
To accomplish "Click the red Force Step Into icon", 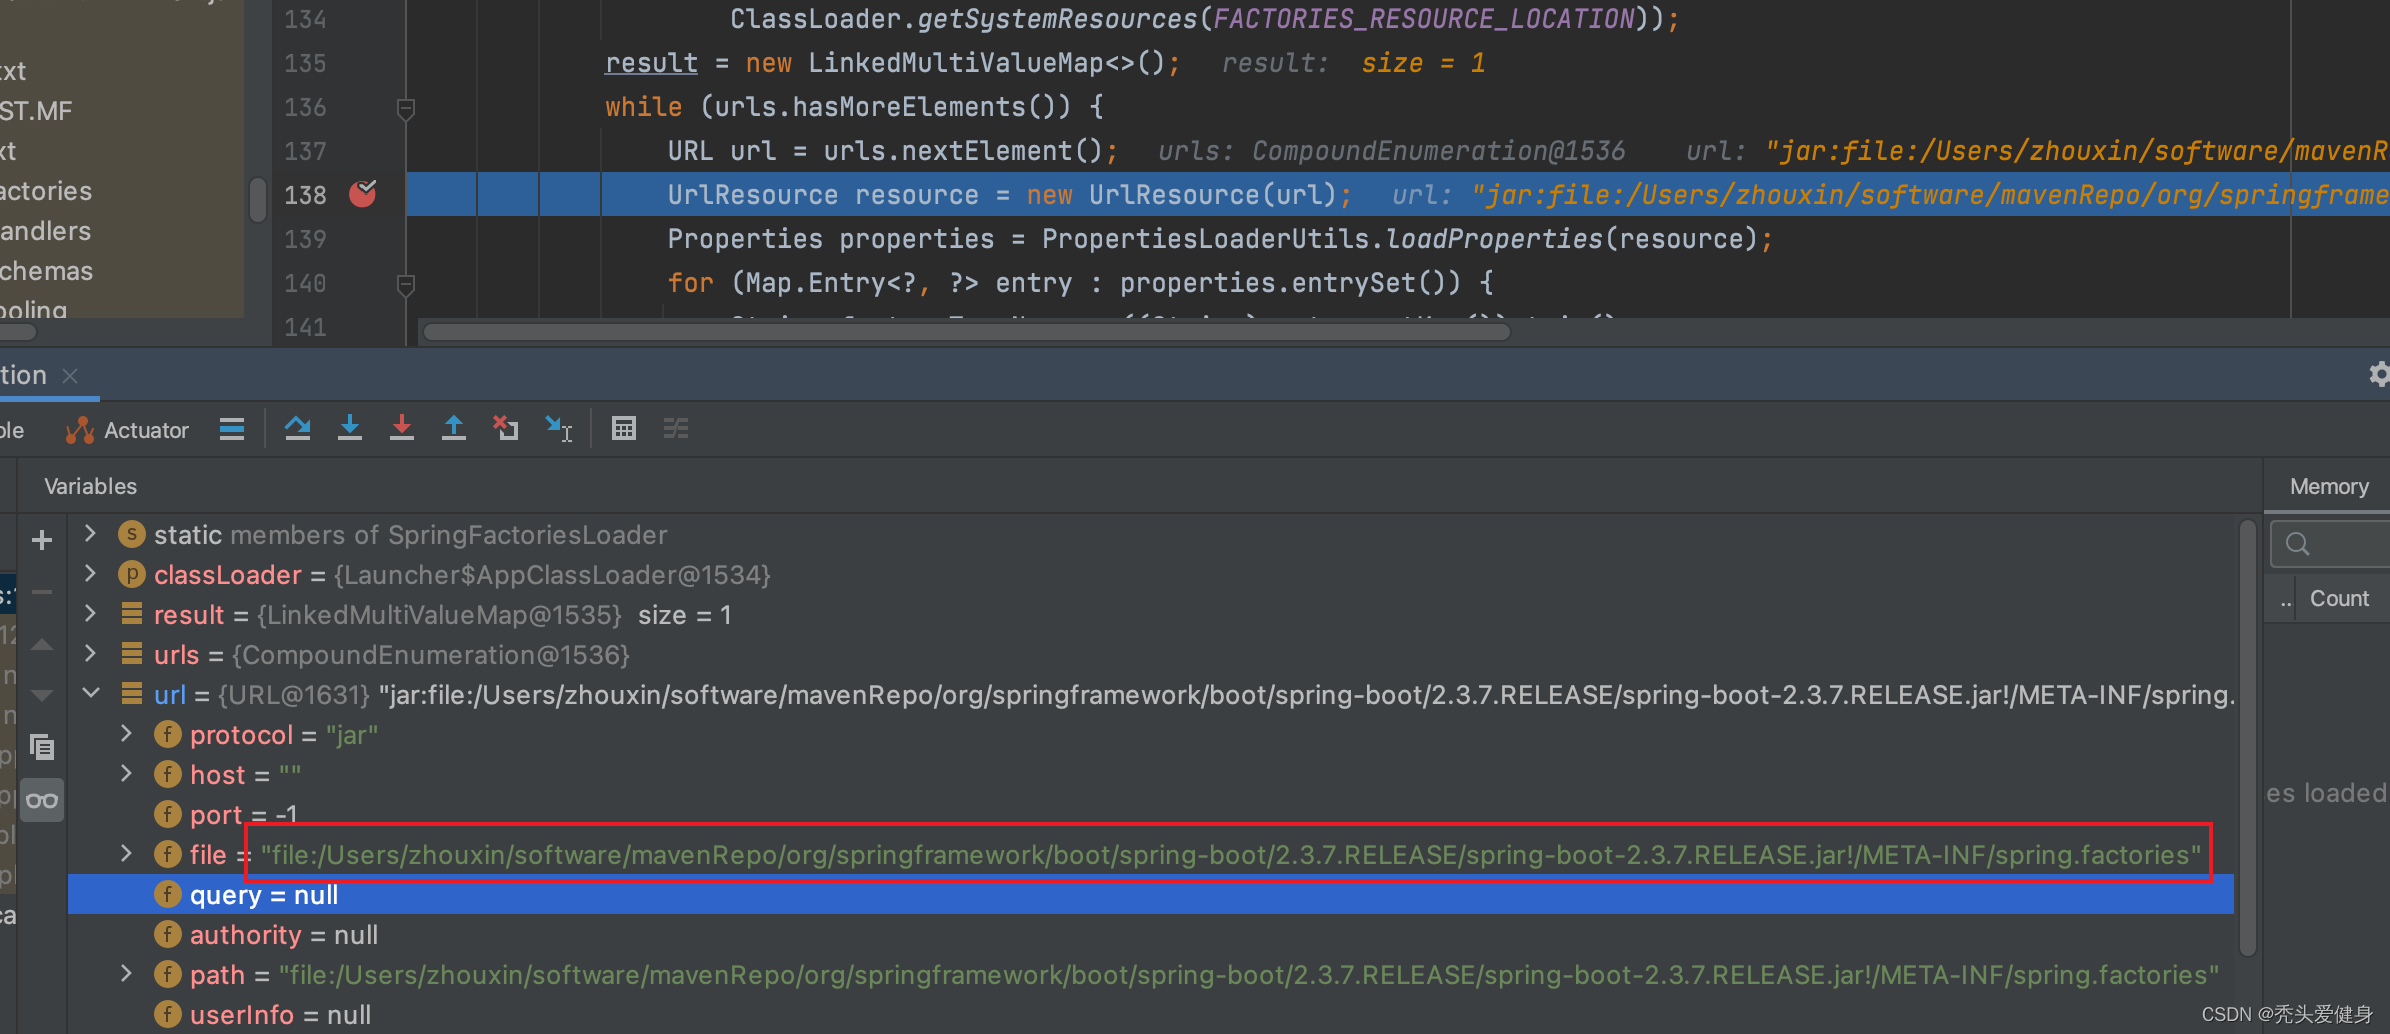I will (401, 429).
